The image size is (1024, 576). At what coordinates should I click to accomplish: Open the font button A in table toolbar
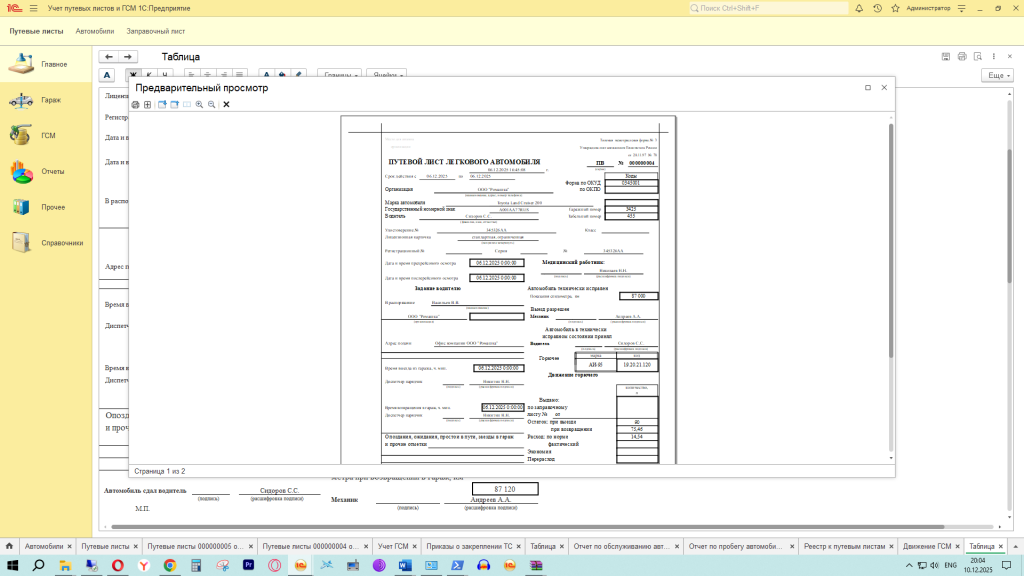(x=107, y=75)
